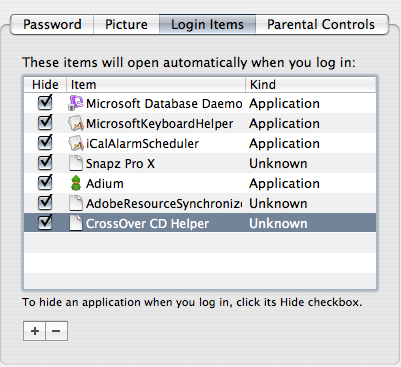Toggle Hide checkbox for Adium
This screenshot has width=401, height=367.
tap(45, 183)
